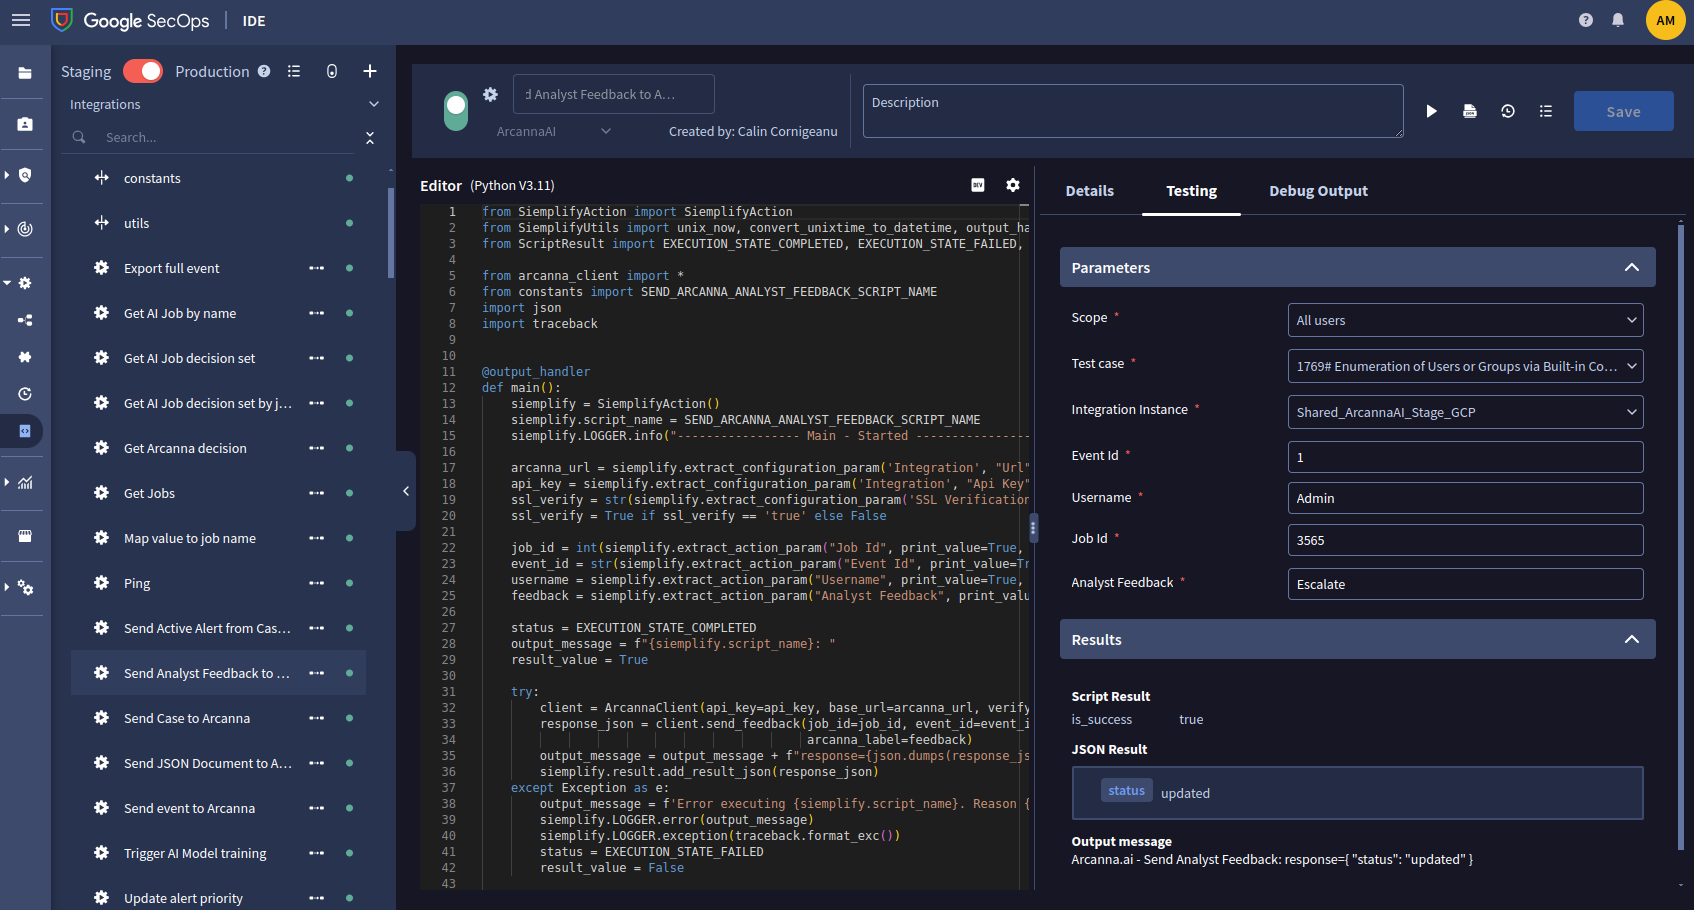Open the Scope dropdown
This screenshot has width=1694, height=910.
[x=1465, y=320]
